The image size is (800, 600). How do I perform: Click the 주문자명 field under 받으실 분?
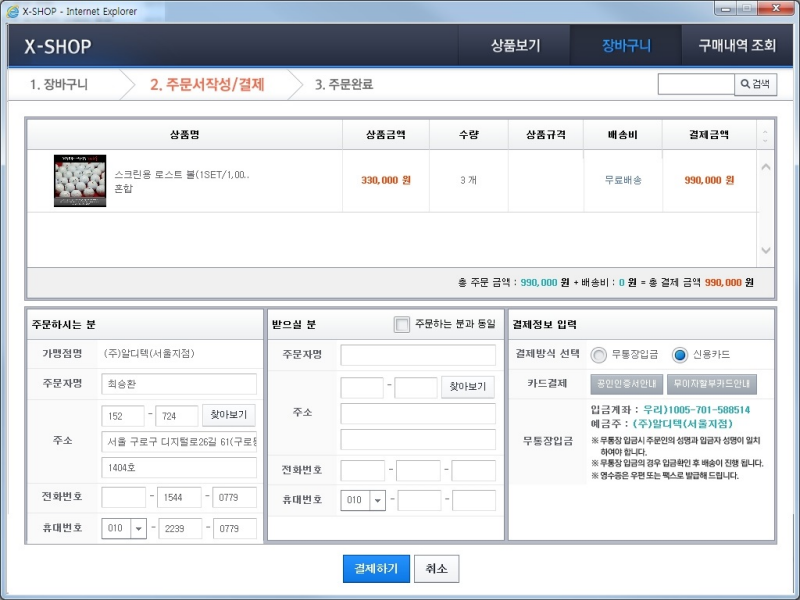422,354
